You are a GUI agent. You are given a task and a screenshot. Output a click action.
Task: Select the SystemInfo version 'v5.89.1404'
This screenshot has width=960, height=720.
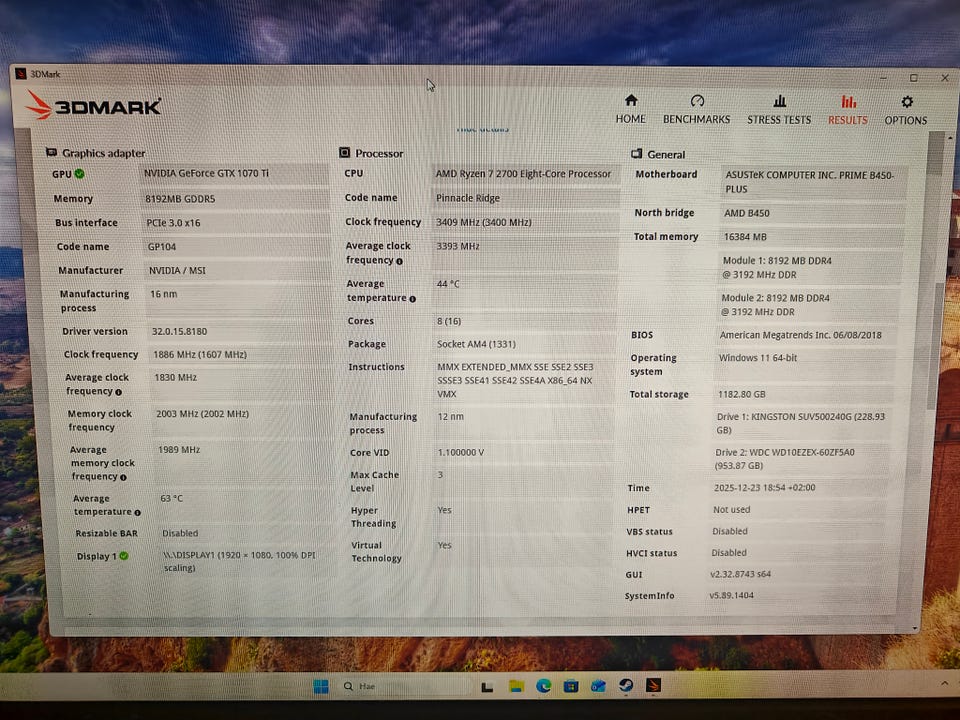click(731, 595)
